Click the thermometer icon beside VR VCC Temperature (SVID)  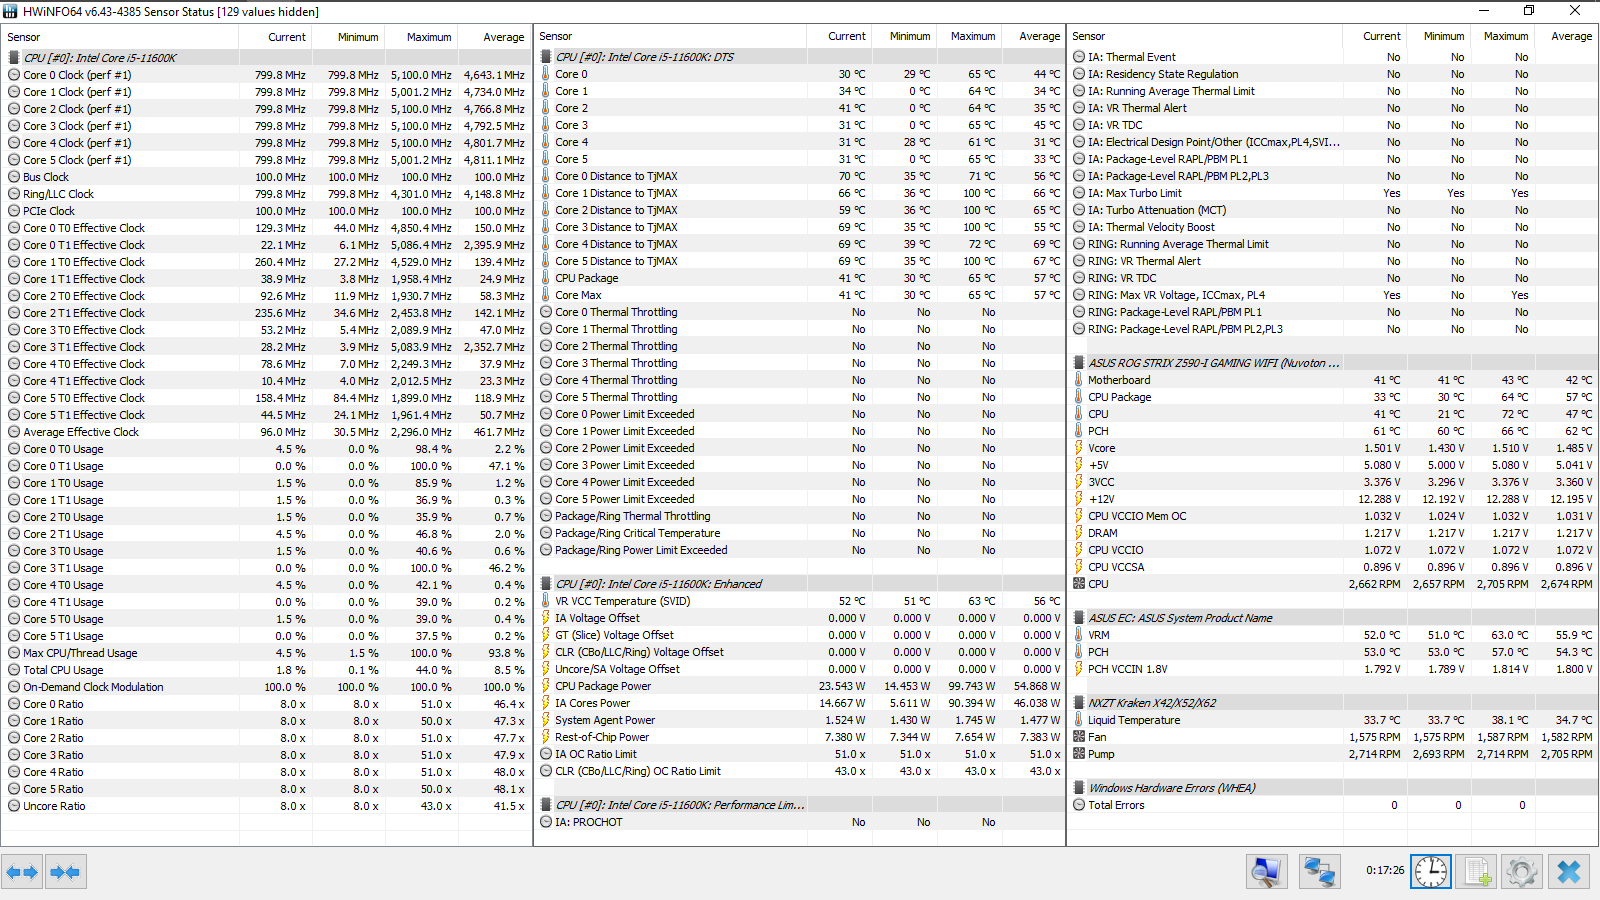(x=546, y=601)
